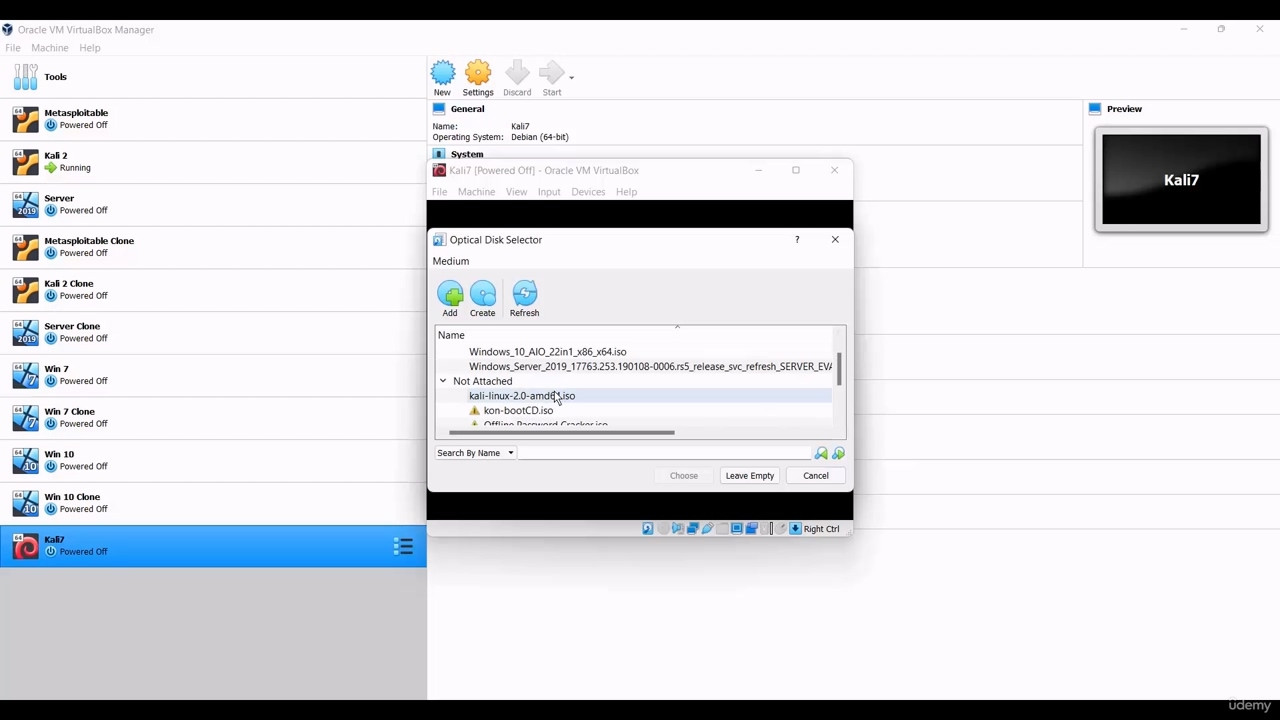Select kali-linux-2.0-amd64.iso
Screen dimensions: 1280x720
pos(522,396)
